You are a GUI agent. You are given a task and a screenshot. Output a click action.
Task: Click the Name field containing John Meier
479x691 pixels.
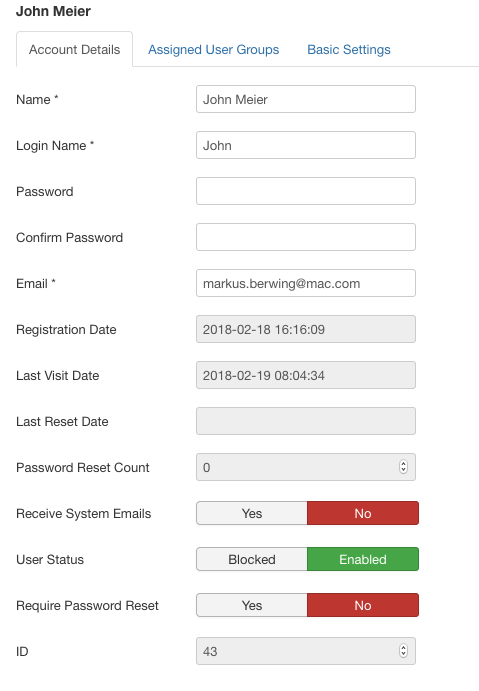tap(306, 99)
